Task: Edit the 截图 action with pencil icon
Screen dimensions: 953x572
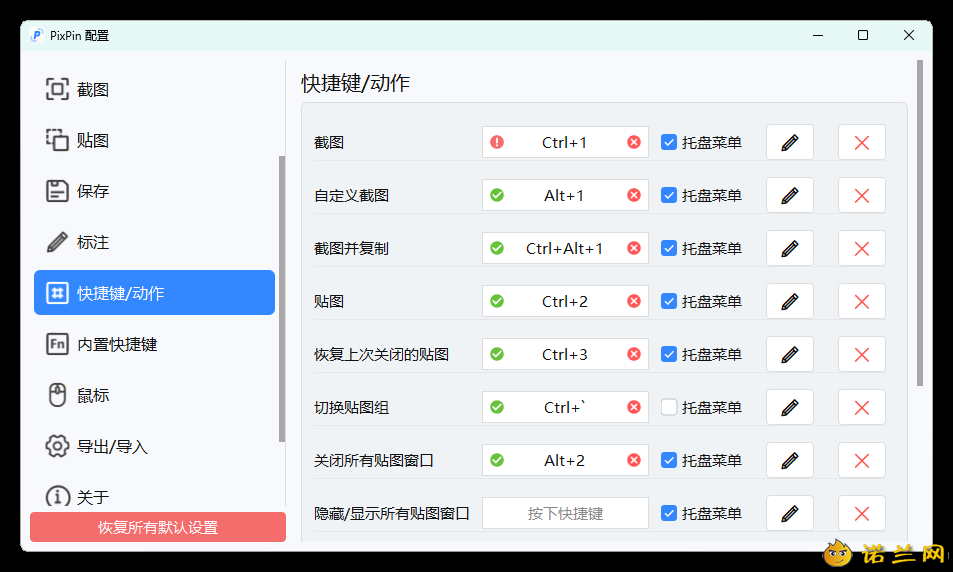Action: tap(790, 142)
